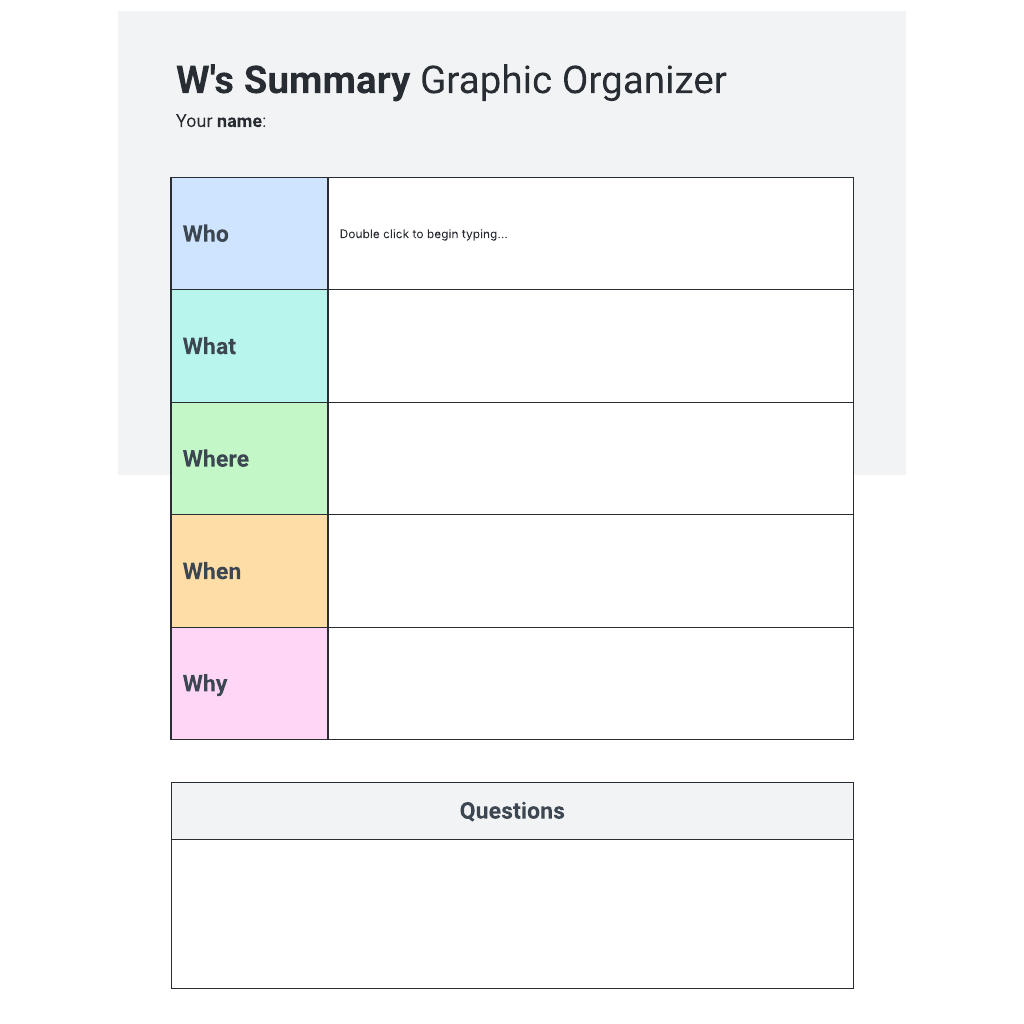Click the 'Double click to begin typing...' text
The width and height of the screenshot is (1024, 1024).
[423, 234]
